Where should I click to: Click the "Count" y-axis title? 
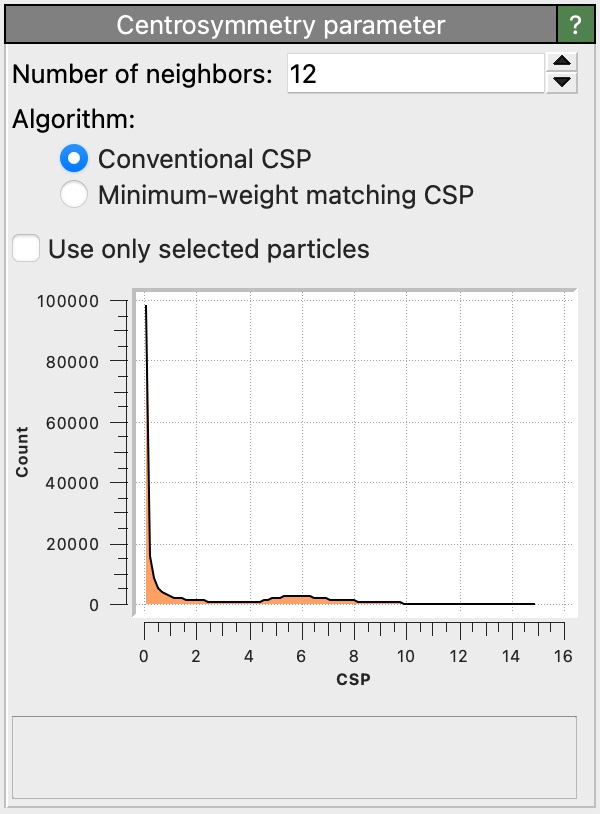tap(22, 452)
